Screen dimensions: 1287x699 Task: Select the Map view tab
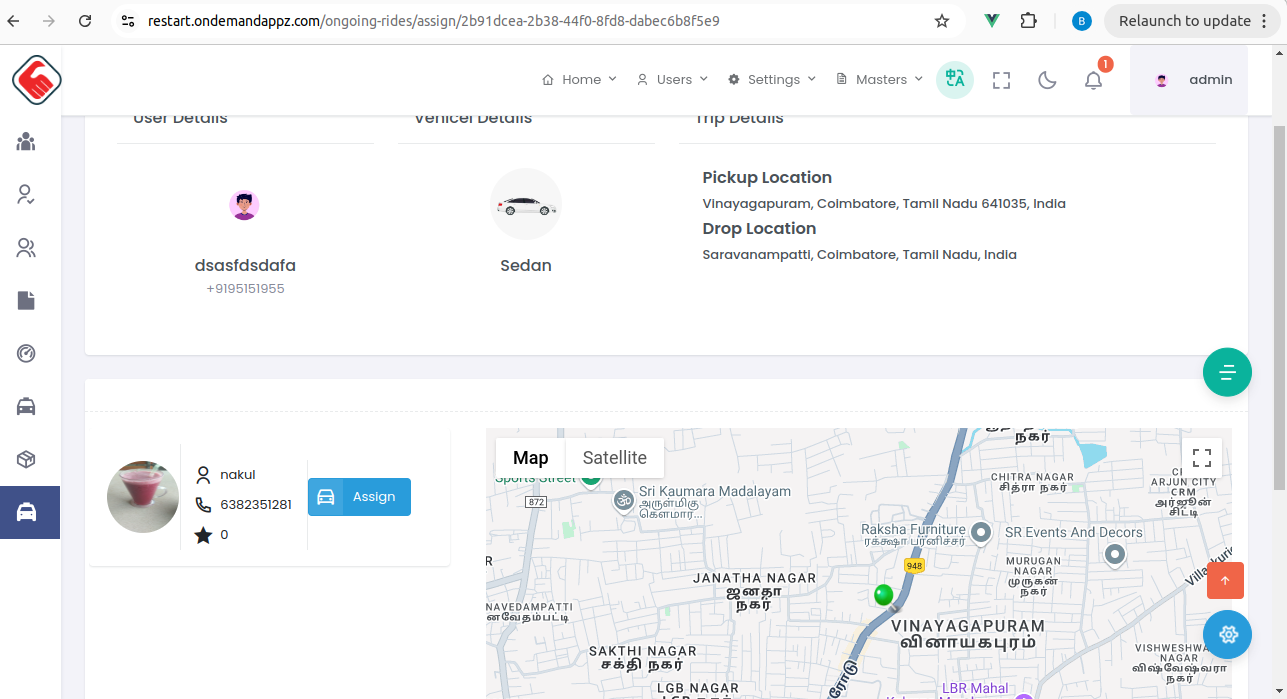pos(530,458)
